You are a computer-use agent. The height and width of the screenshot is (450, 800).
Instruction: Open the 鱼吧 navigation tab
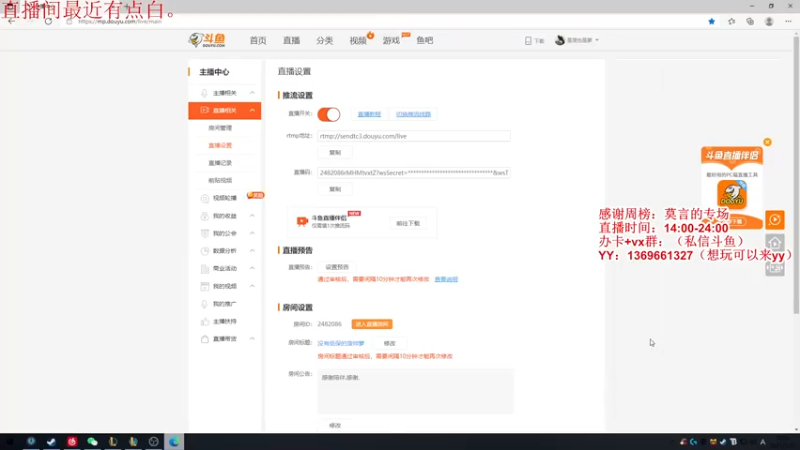pyautogui.click(x=424, y=40)
